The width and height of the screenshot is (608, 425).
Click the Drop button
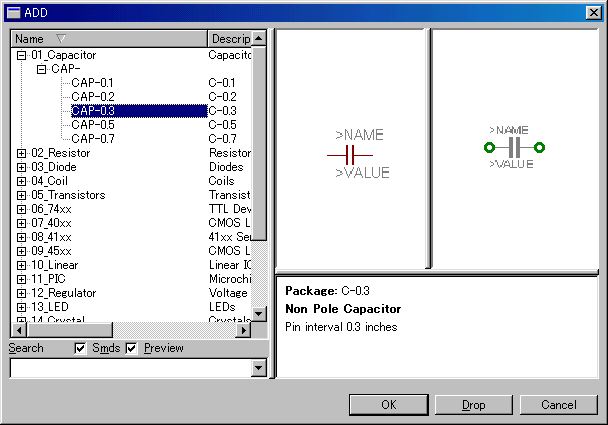(x=473, y=405)
